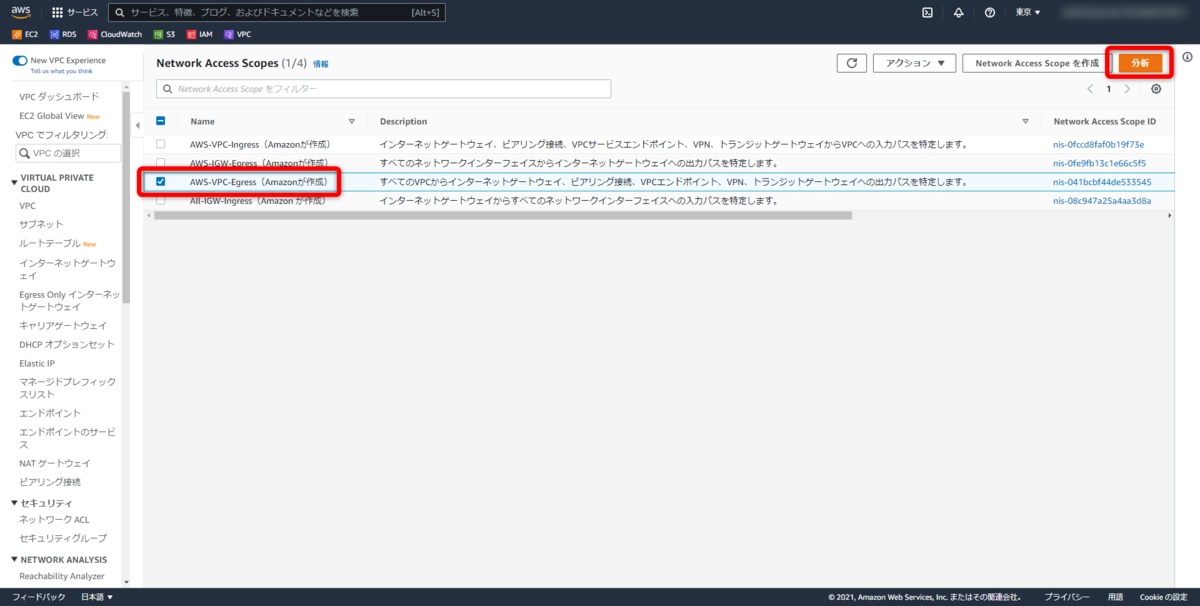Collapse the セキュリティ section

14,503
